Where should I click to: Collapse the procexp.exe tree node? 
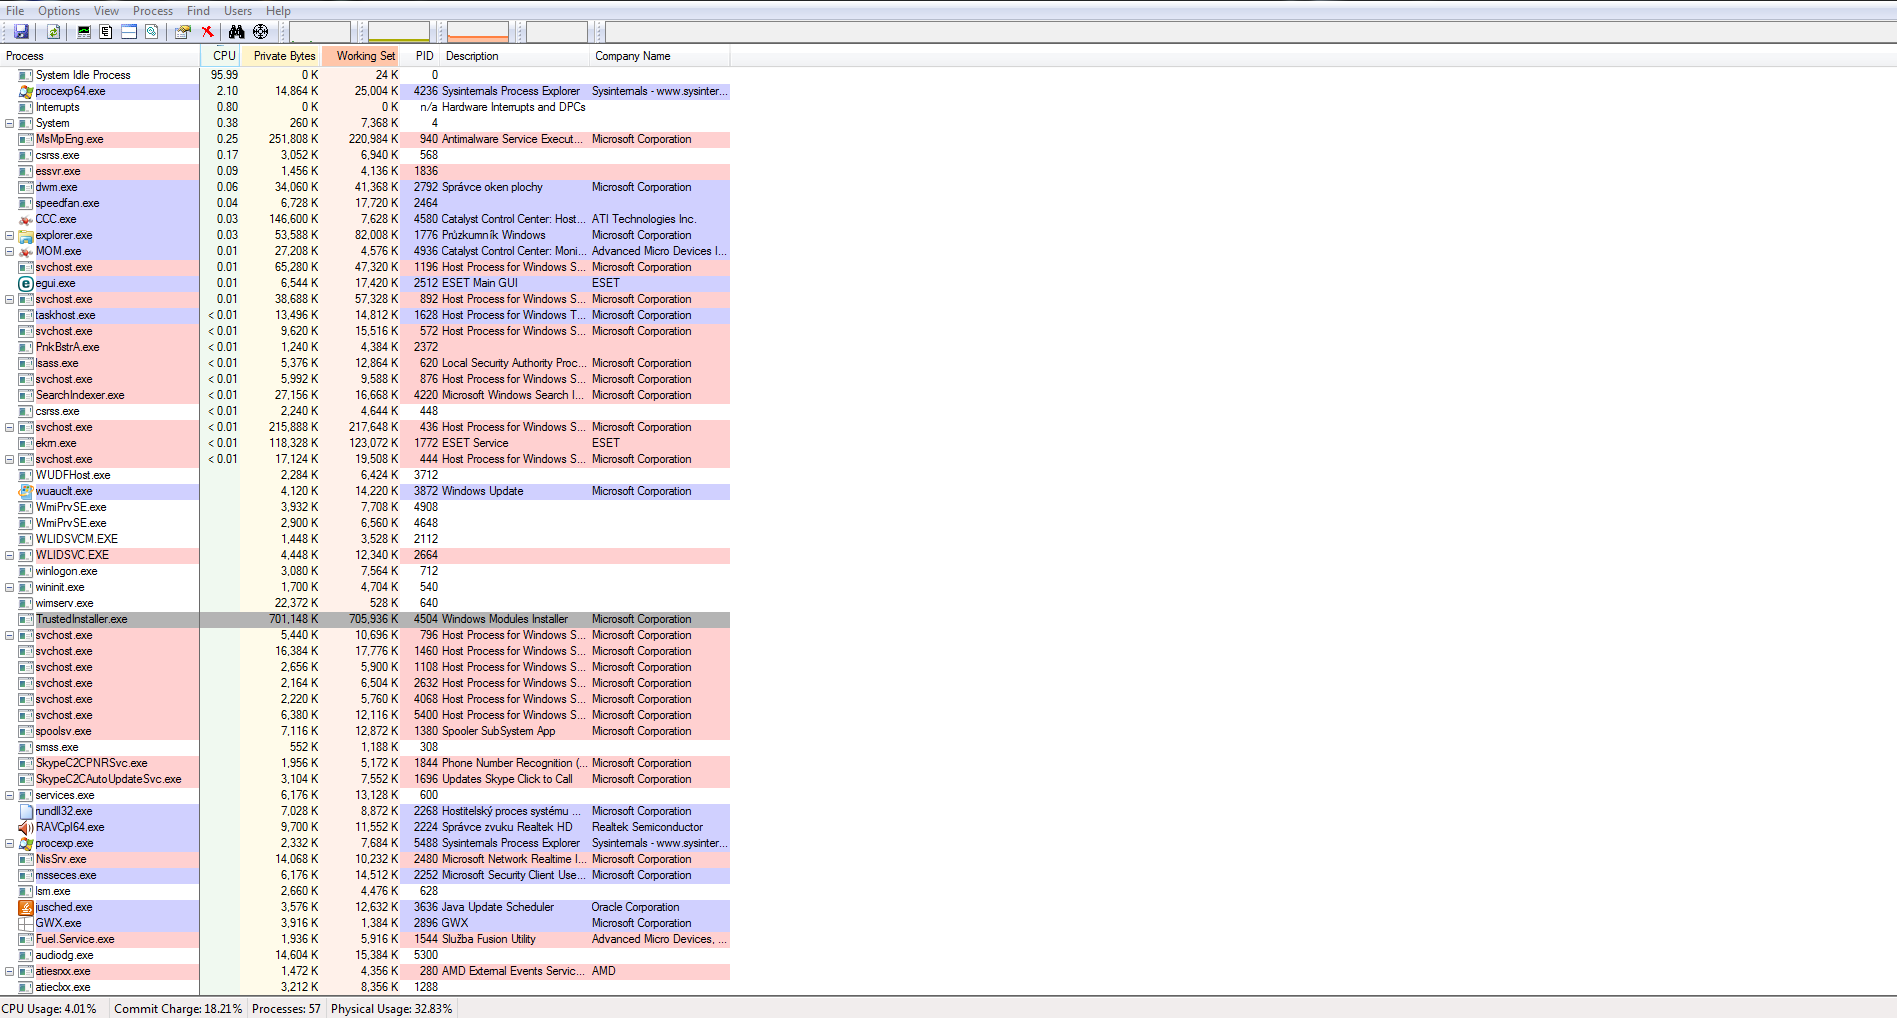10,843
